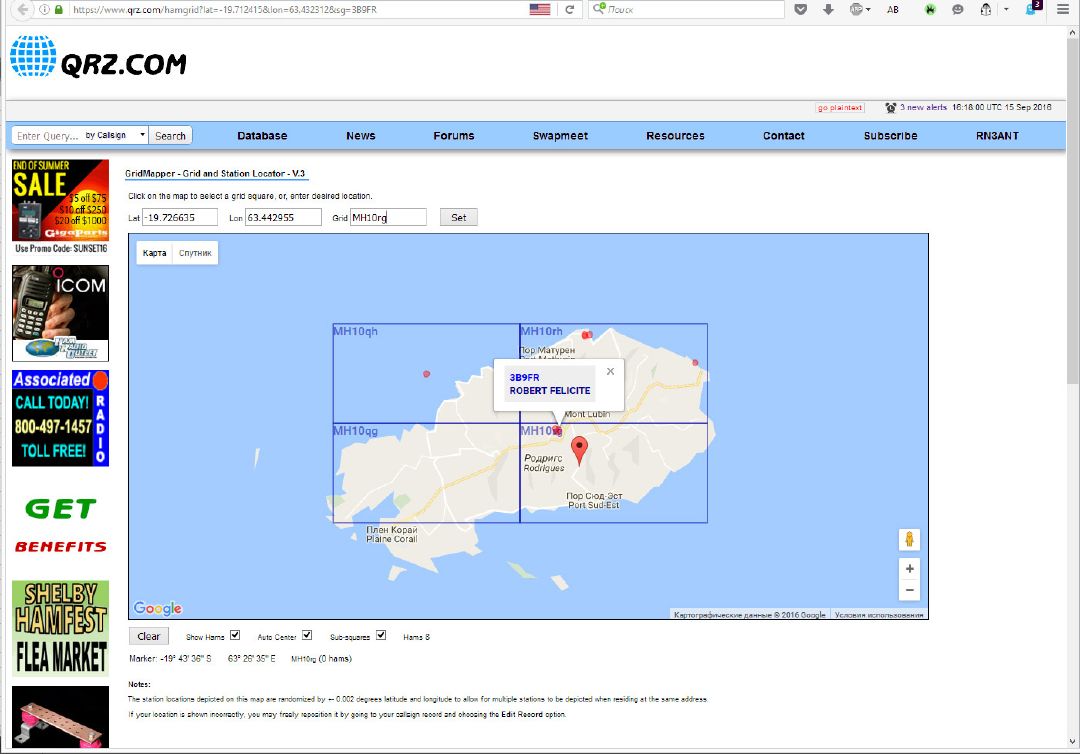1080x754 pixels.
Task: Open the '3 new alerts' link
Action: pyautogui.click(x=923, y=107)
